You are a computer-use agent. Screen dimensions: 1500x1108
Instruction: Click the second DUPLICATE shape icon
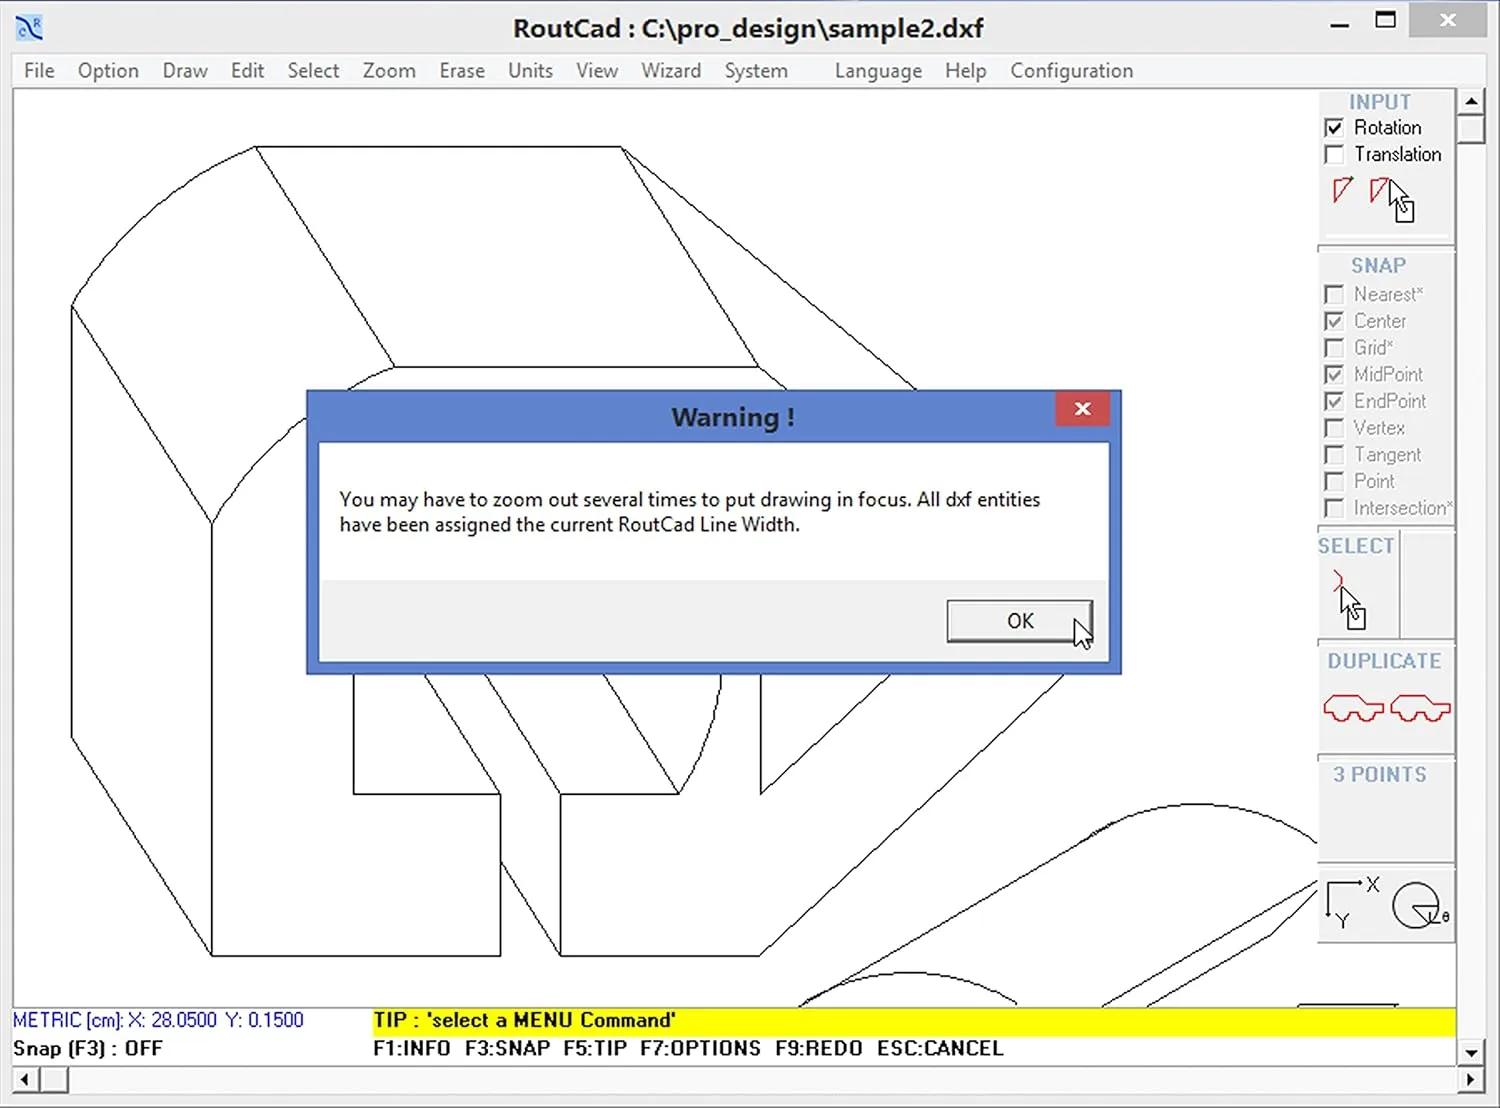coord(1420,707)
